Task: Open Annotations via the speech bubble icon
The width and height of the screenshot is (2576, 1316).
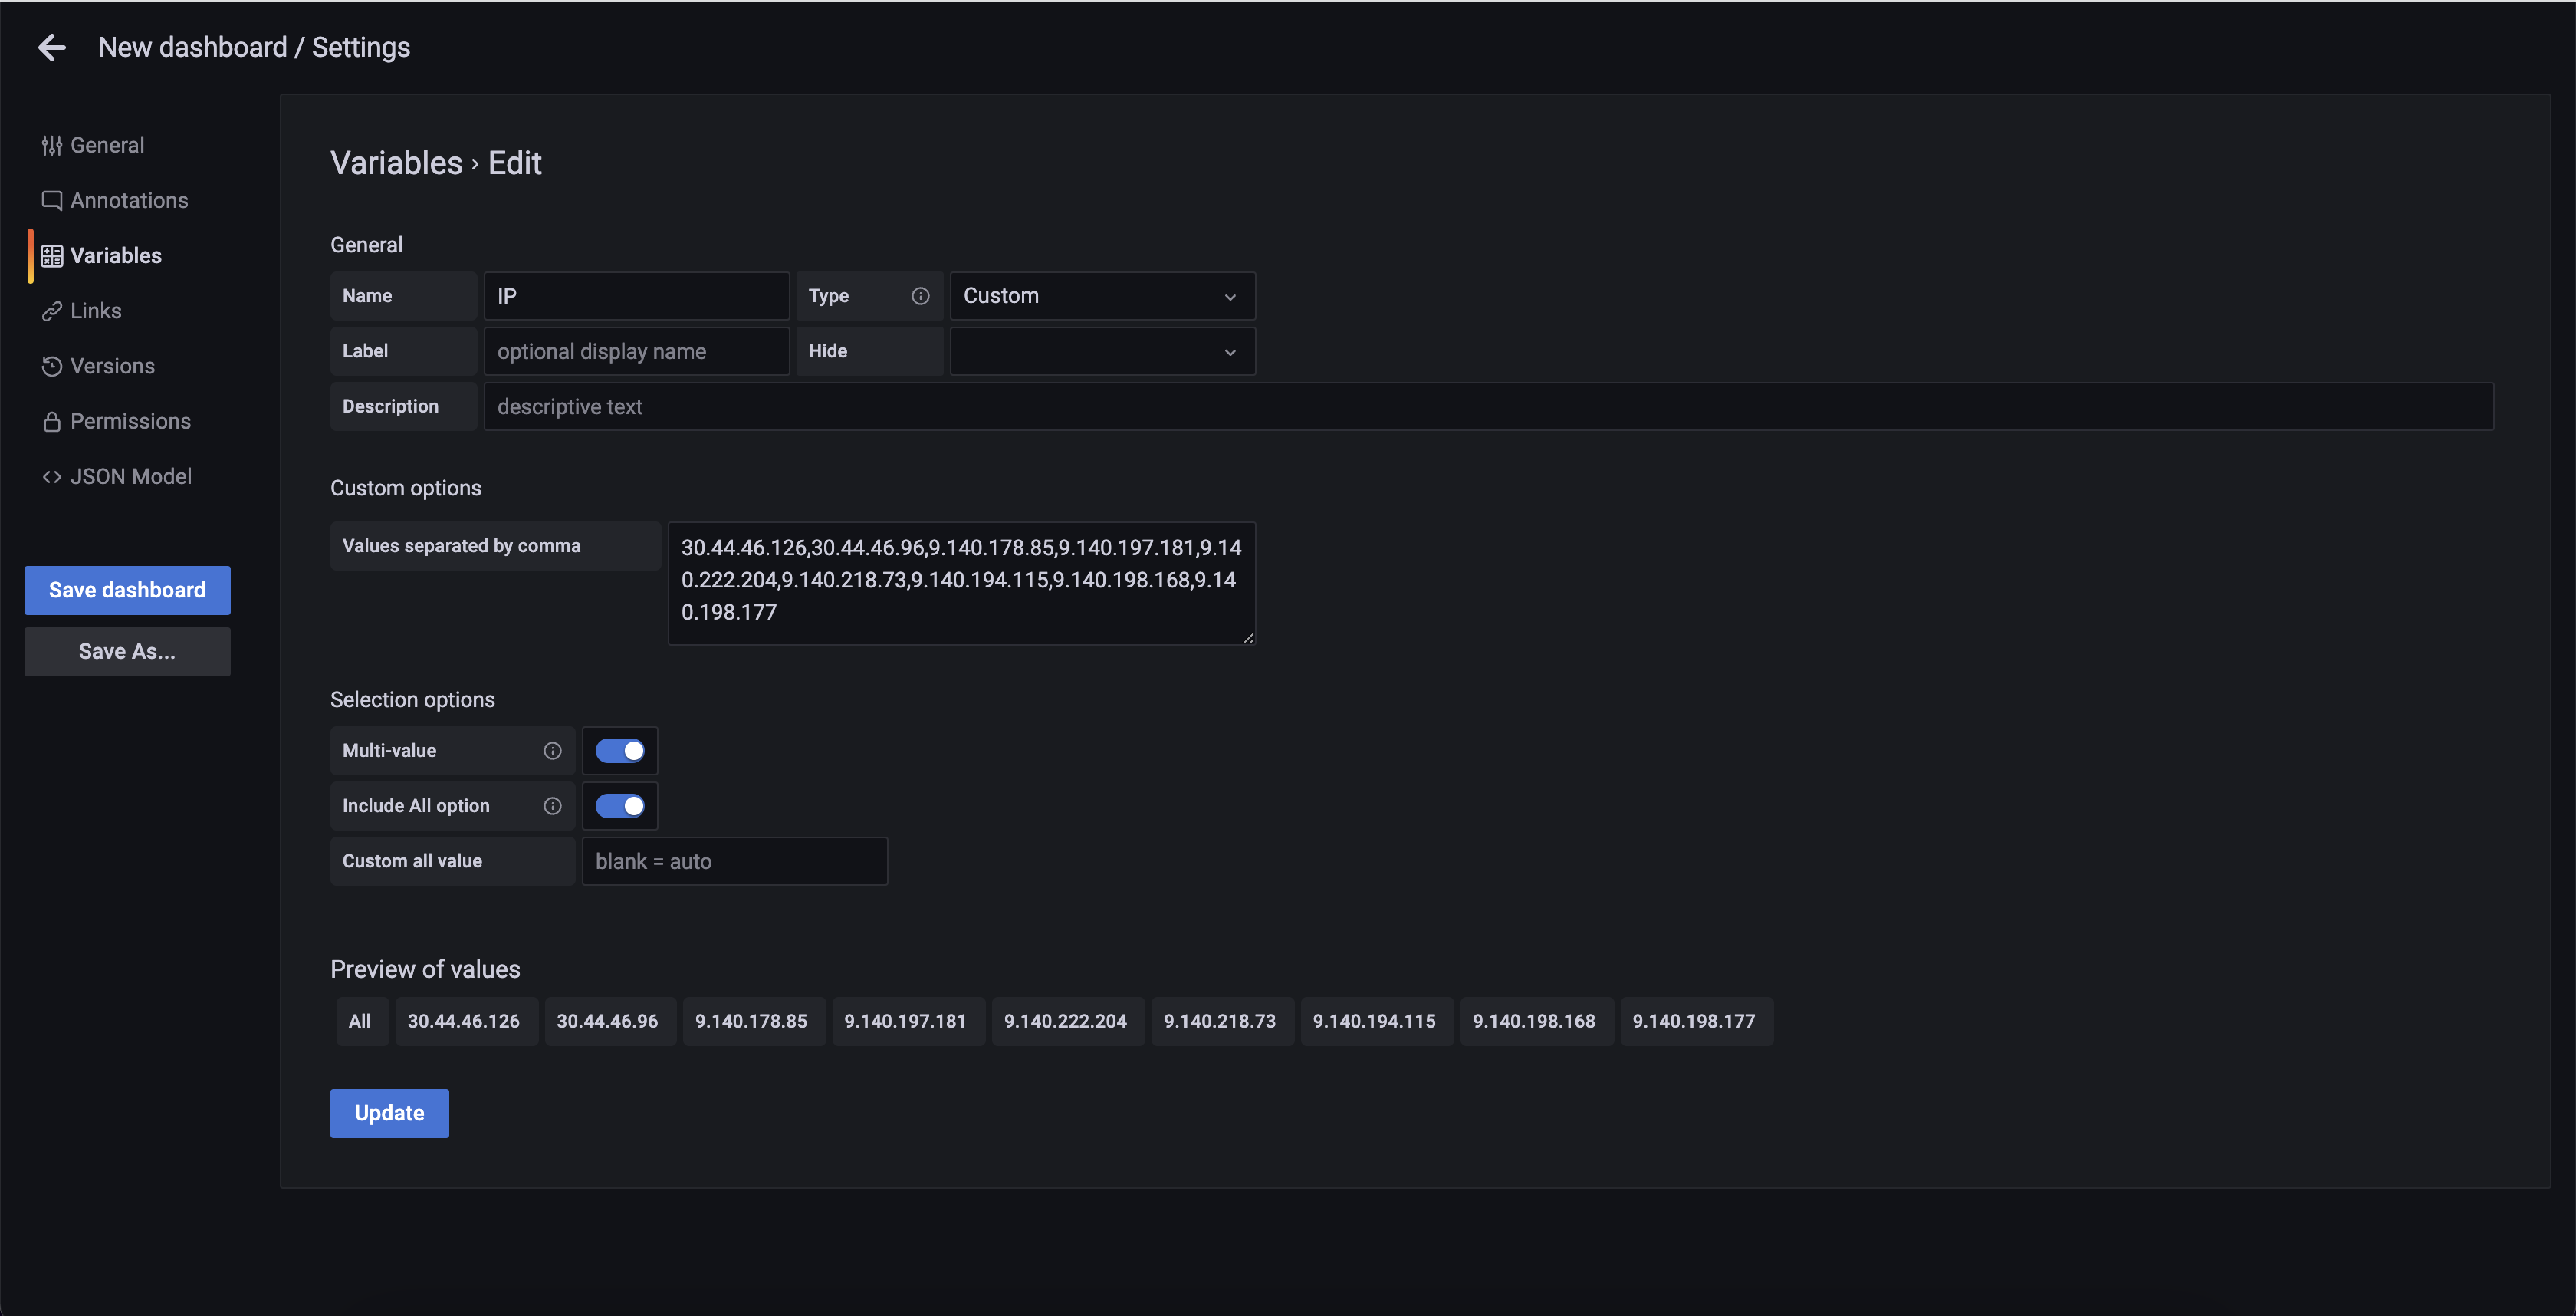Action: pos(52,199)
